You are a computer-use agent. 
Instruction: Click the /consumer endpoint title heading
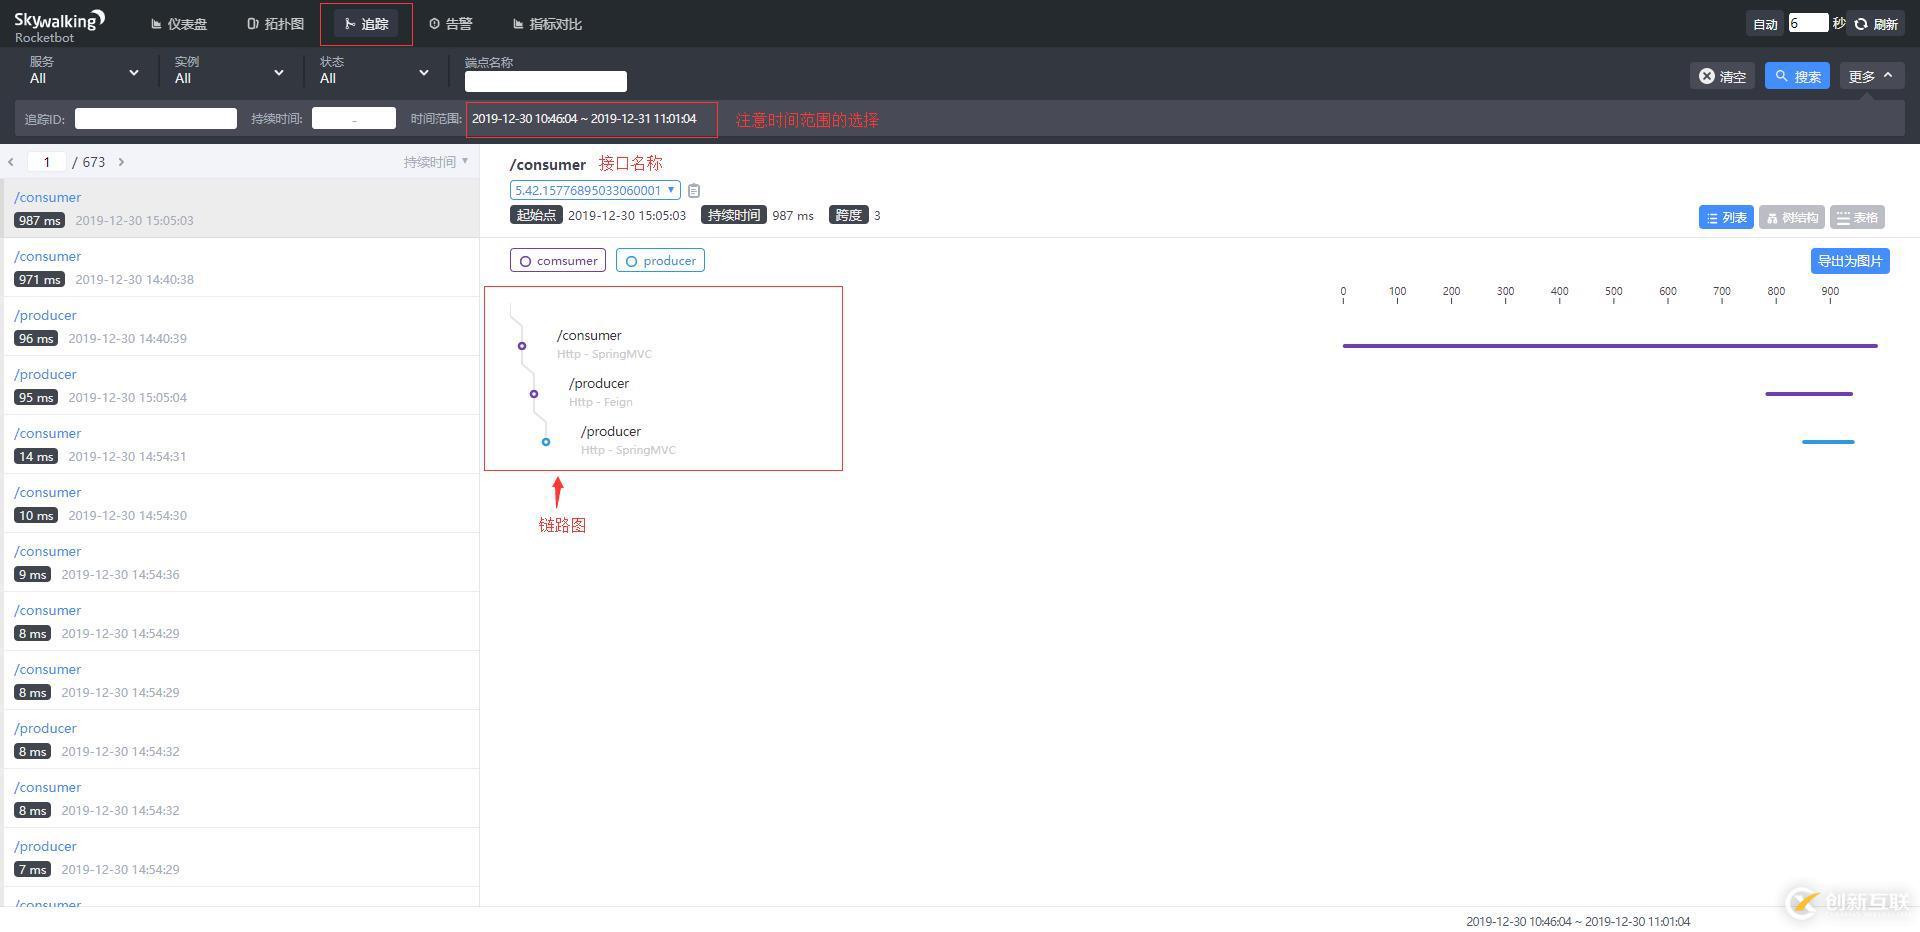point(548,165)
